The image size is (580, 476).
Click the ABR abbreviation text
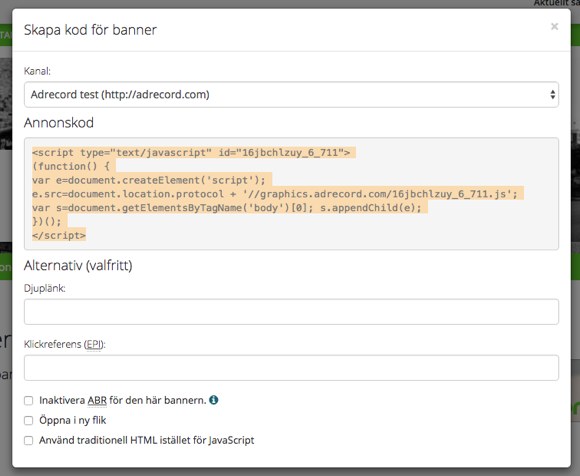click(x=97, y=401)
